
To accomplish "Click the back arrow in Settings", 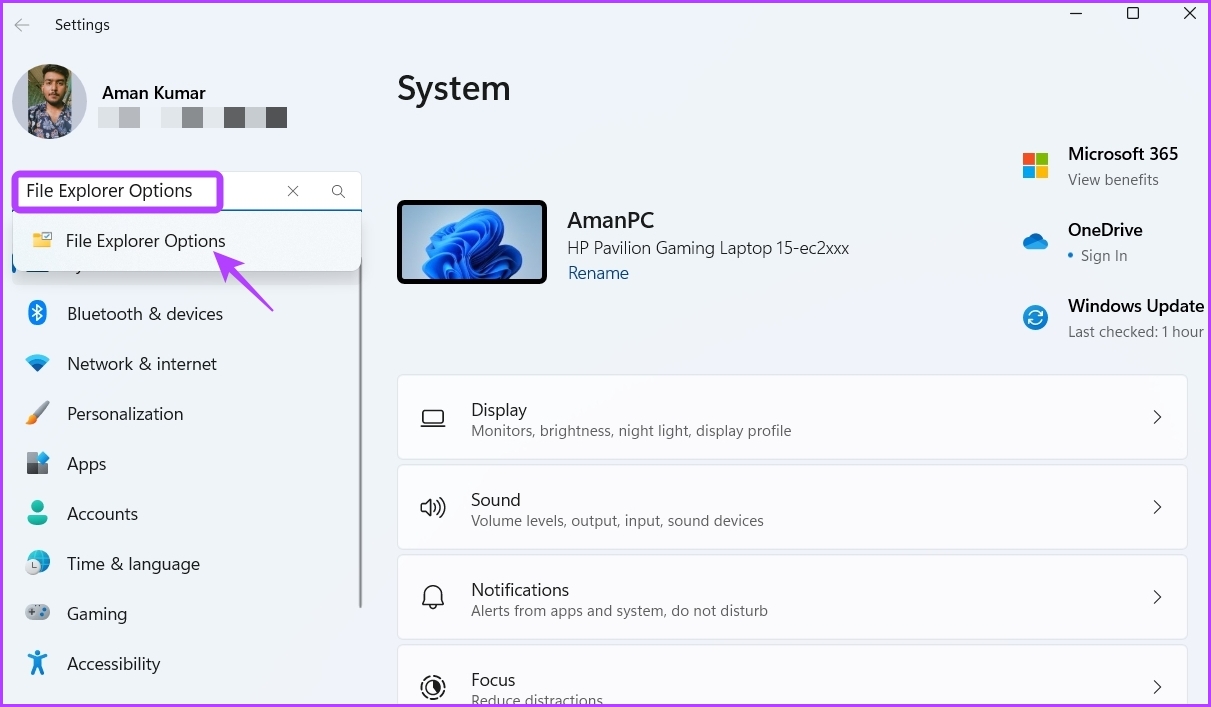I will [22, 25].
